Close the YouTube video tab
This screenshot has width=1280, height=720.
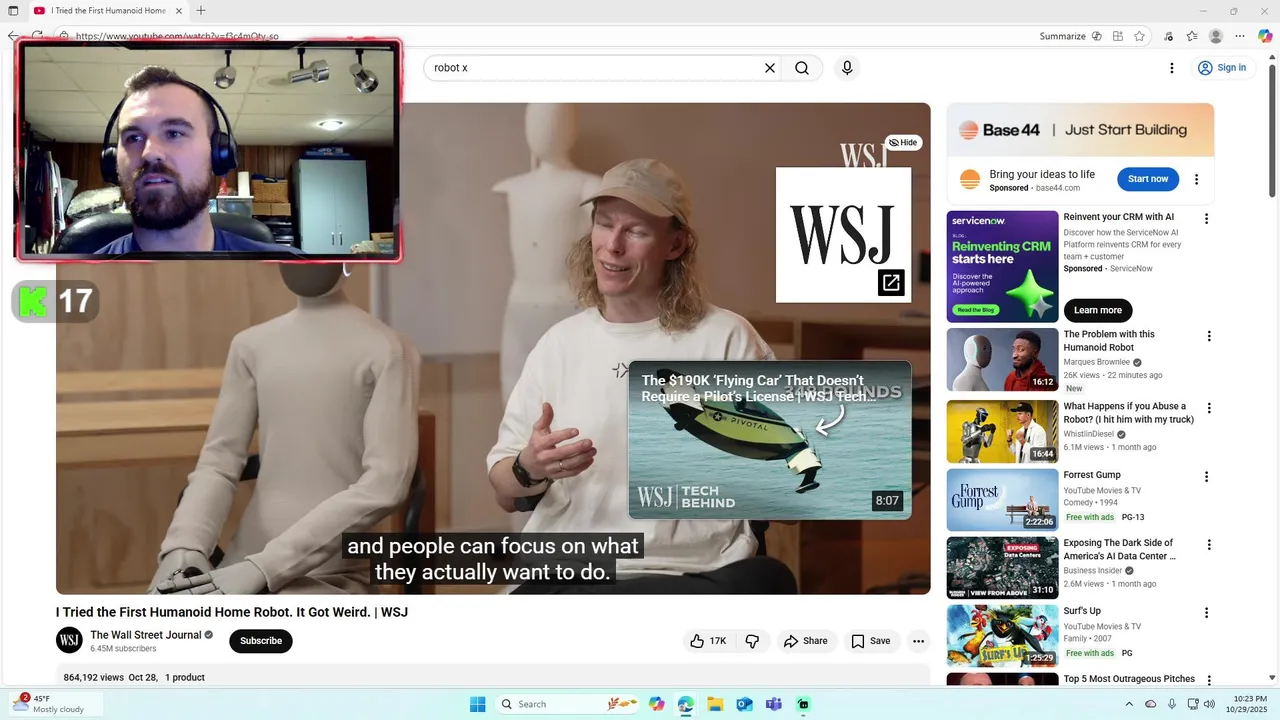pyautogui.click(x=180, y=11)
